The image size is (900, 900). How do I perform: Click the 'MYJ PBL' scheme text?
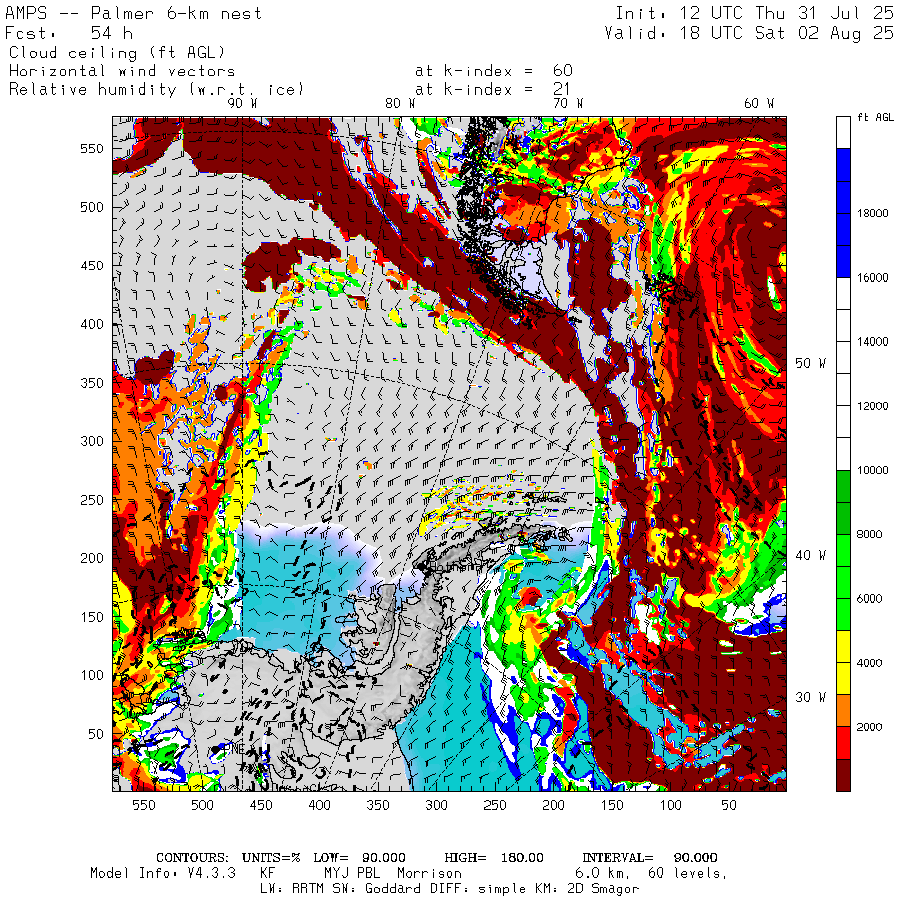[350, 873]
